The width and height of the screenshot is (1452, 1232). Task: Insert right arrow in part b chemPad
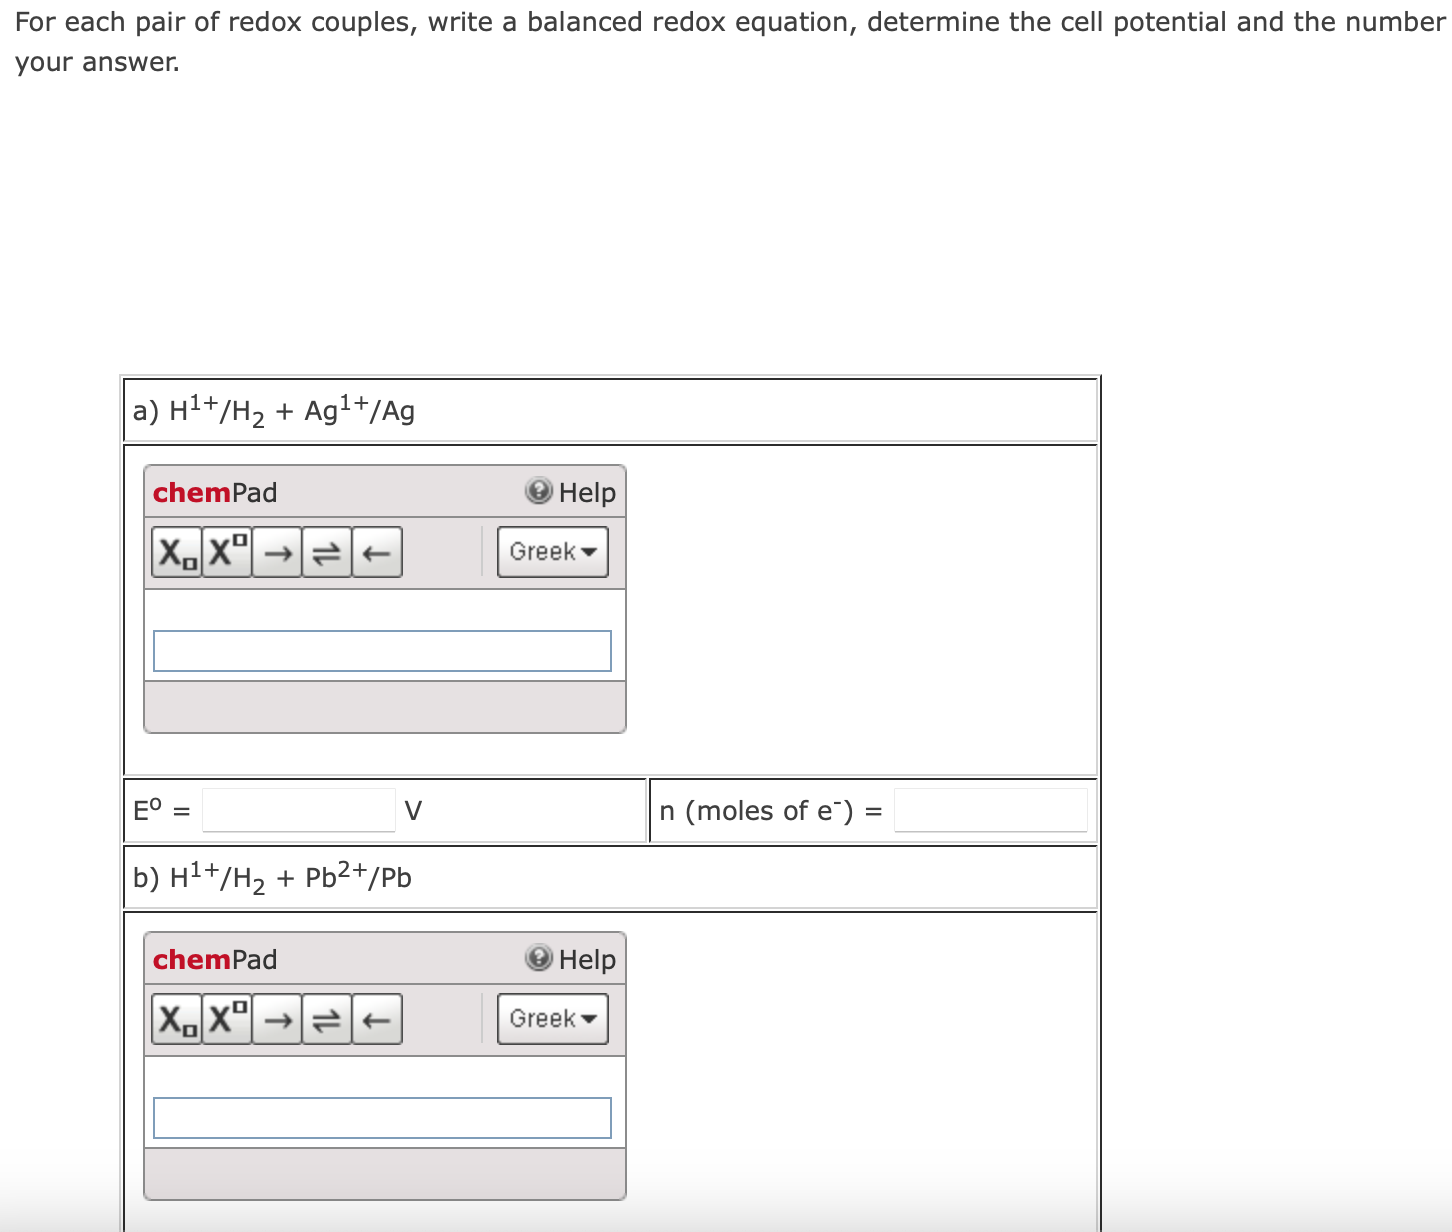pyautogui.click(x=277, y=1019)
